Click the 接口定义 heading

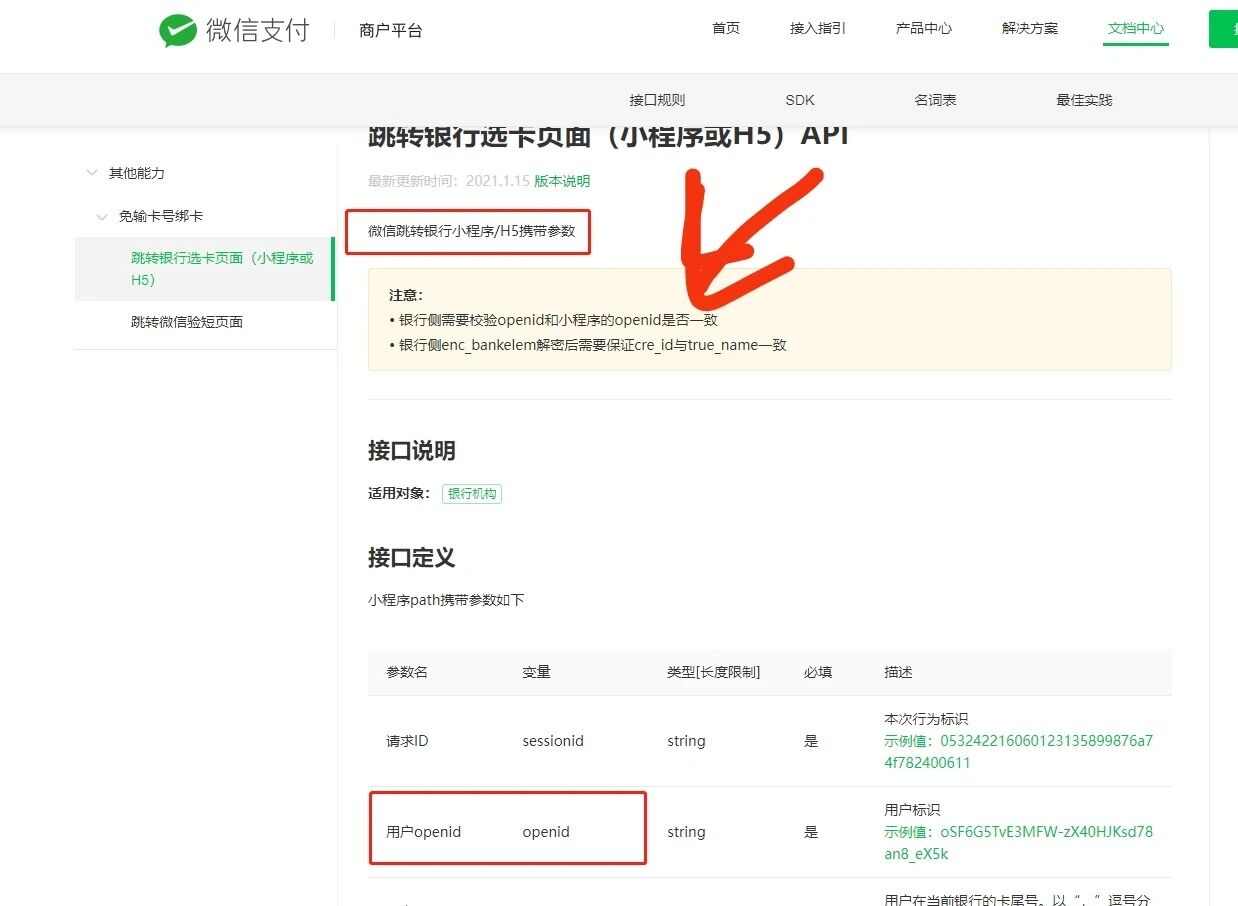tap(412, 558)
